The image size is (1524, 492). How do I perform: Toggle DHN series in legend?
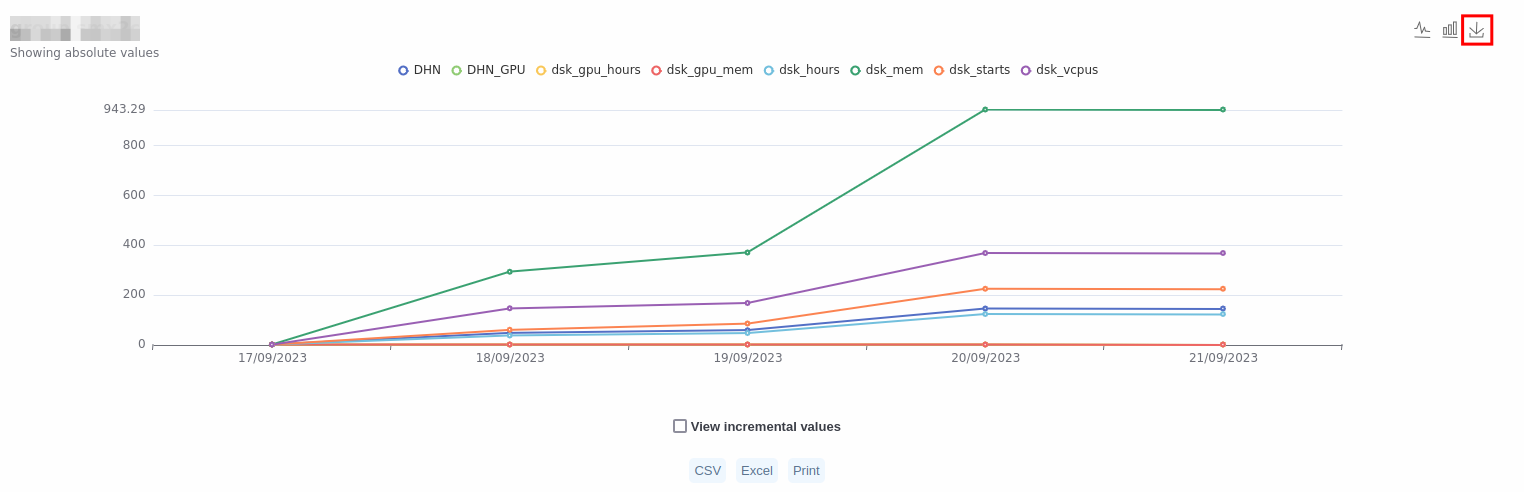tap(419, 70)
